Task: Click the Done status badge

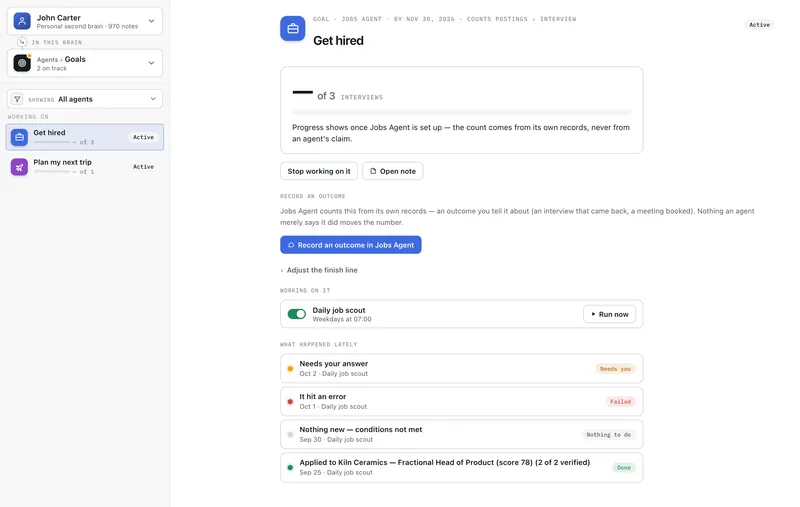Action: pos(623,468)
